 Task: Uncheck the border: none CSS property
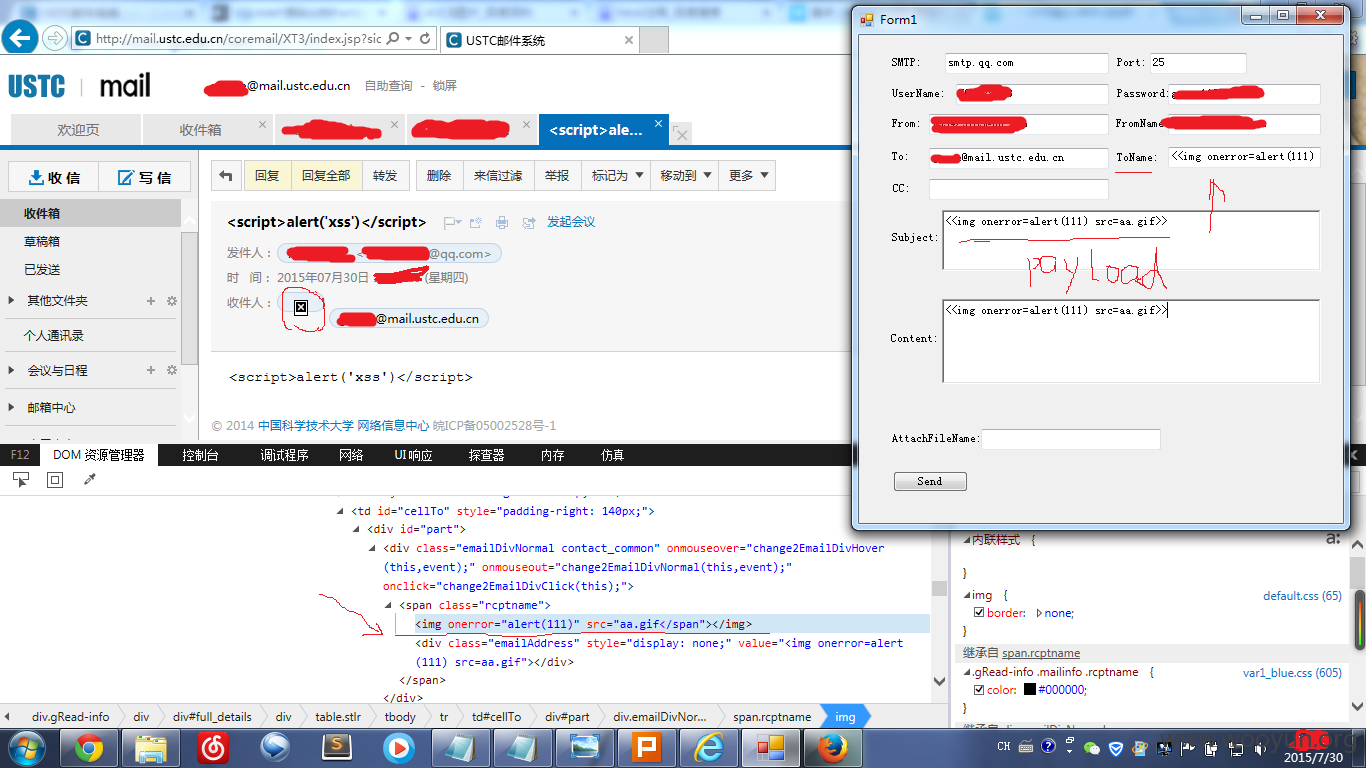[x=980, y=613]
